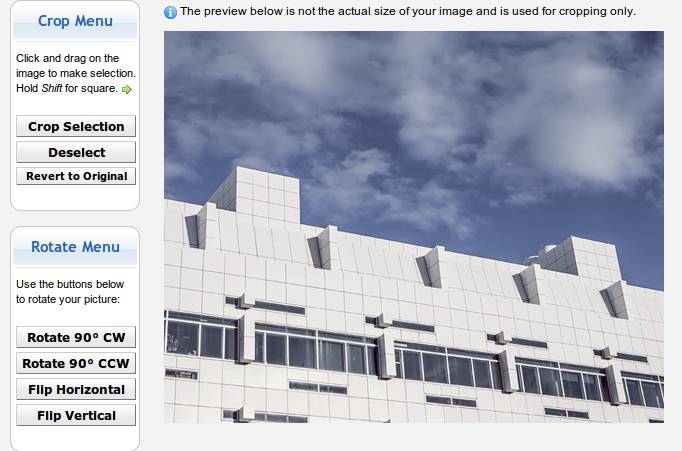The image size is (682, 451).
Task: Click the Deselect button
Action: click(76, 152)
